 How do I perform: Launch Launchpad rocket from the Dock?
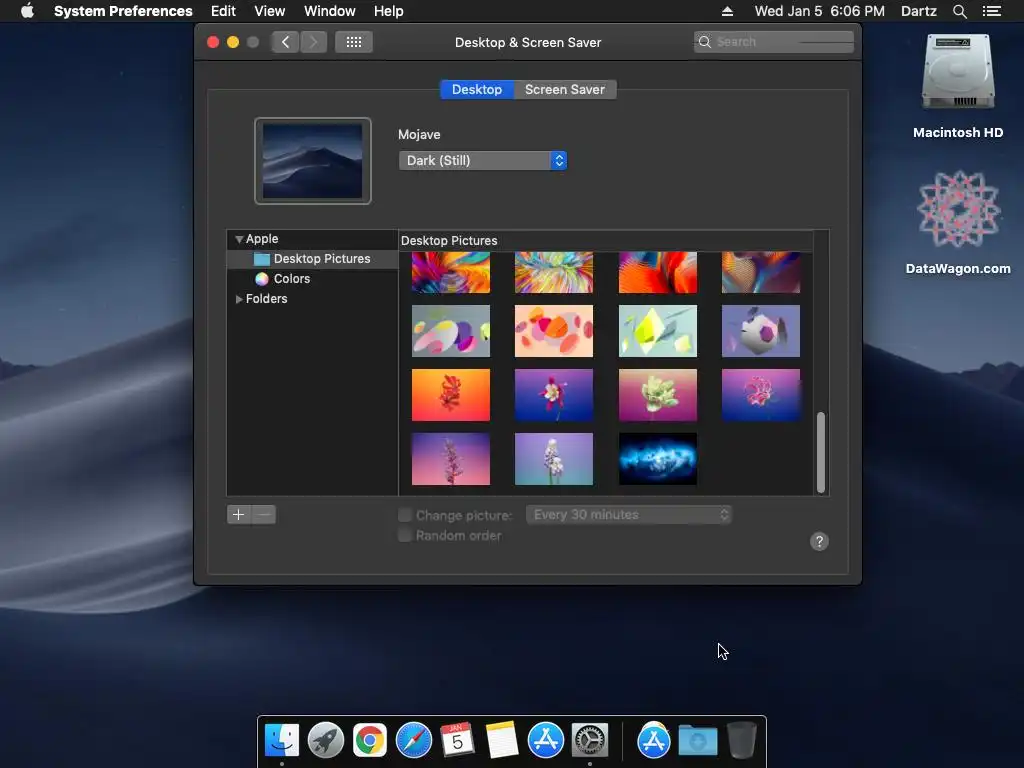point(326,740)
